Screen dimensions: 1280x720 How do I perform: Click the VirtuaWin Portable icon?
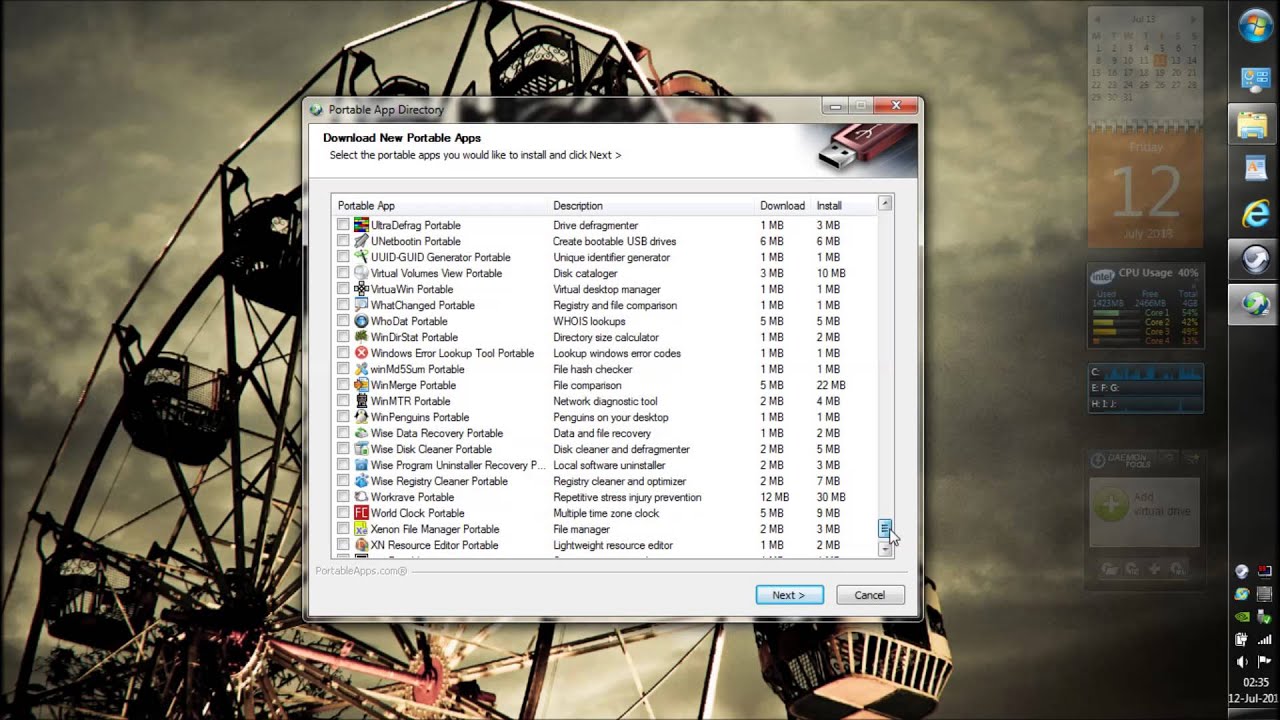pyautogui.click(x=361, y=289)
